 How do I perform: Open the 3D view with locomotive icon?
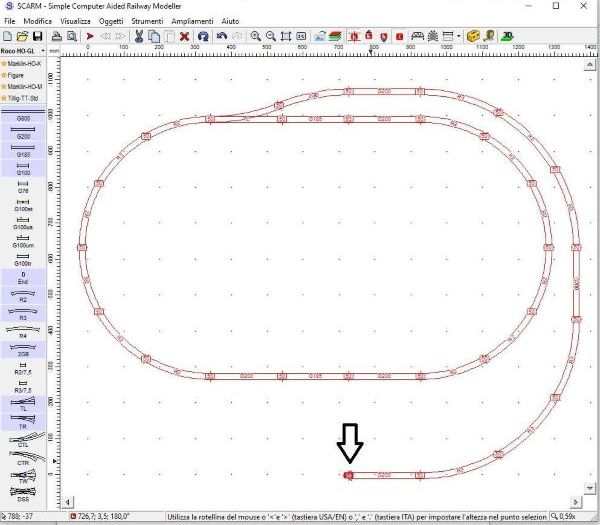point(508,36)
